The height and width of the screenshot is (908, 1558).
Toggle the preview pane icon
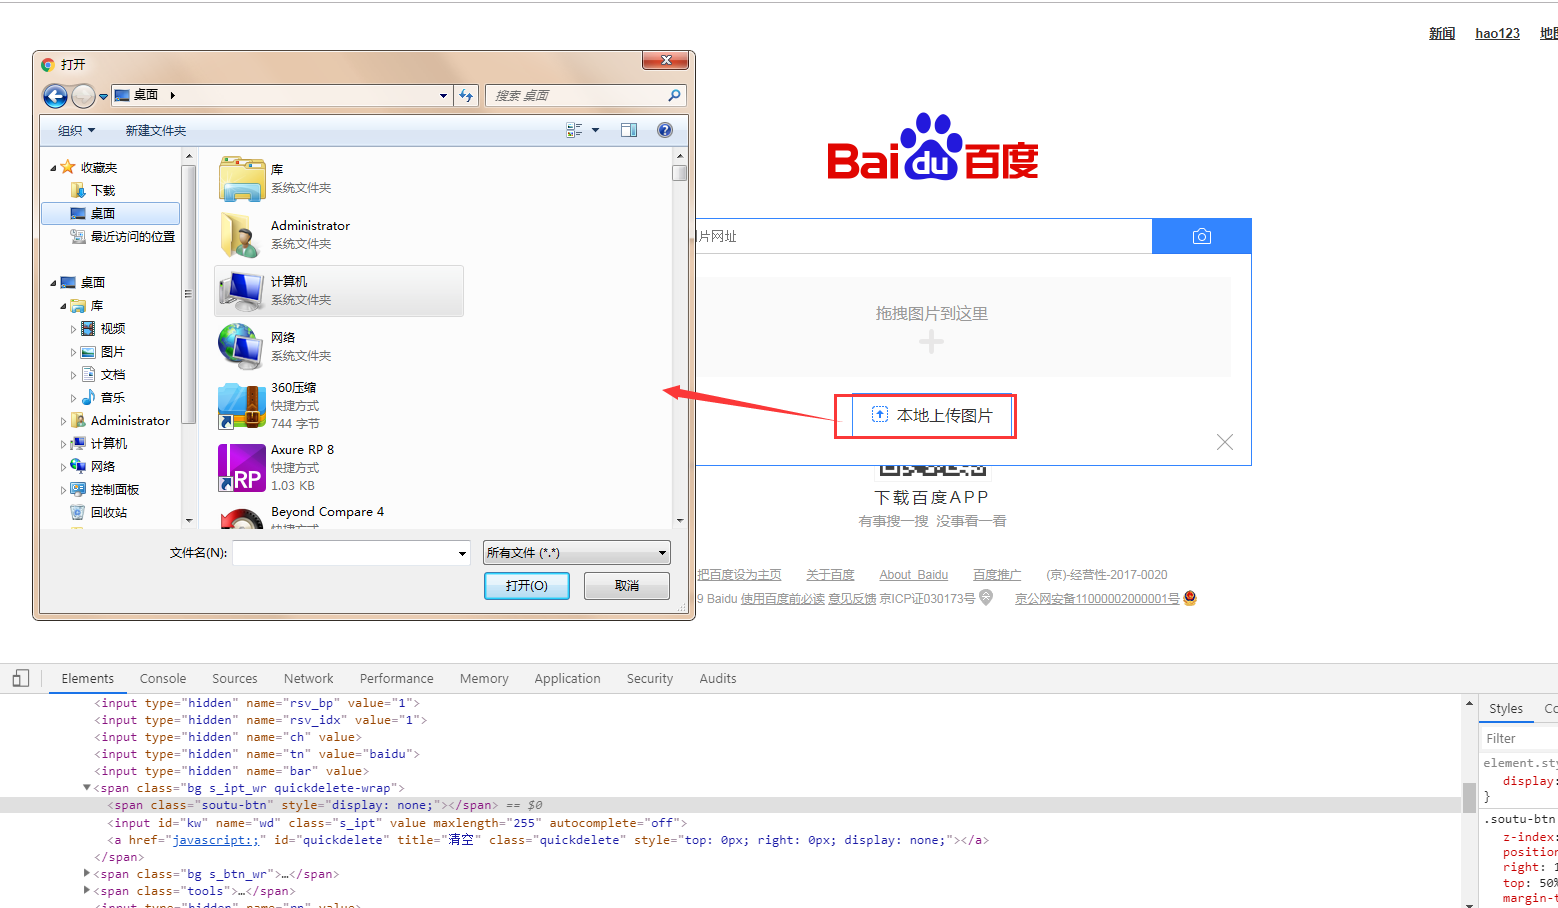[x=629, y=130]
